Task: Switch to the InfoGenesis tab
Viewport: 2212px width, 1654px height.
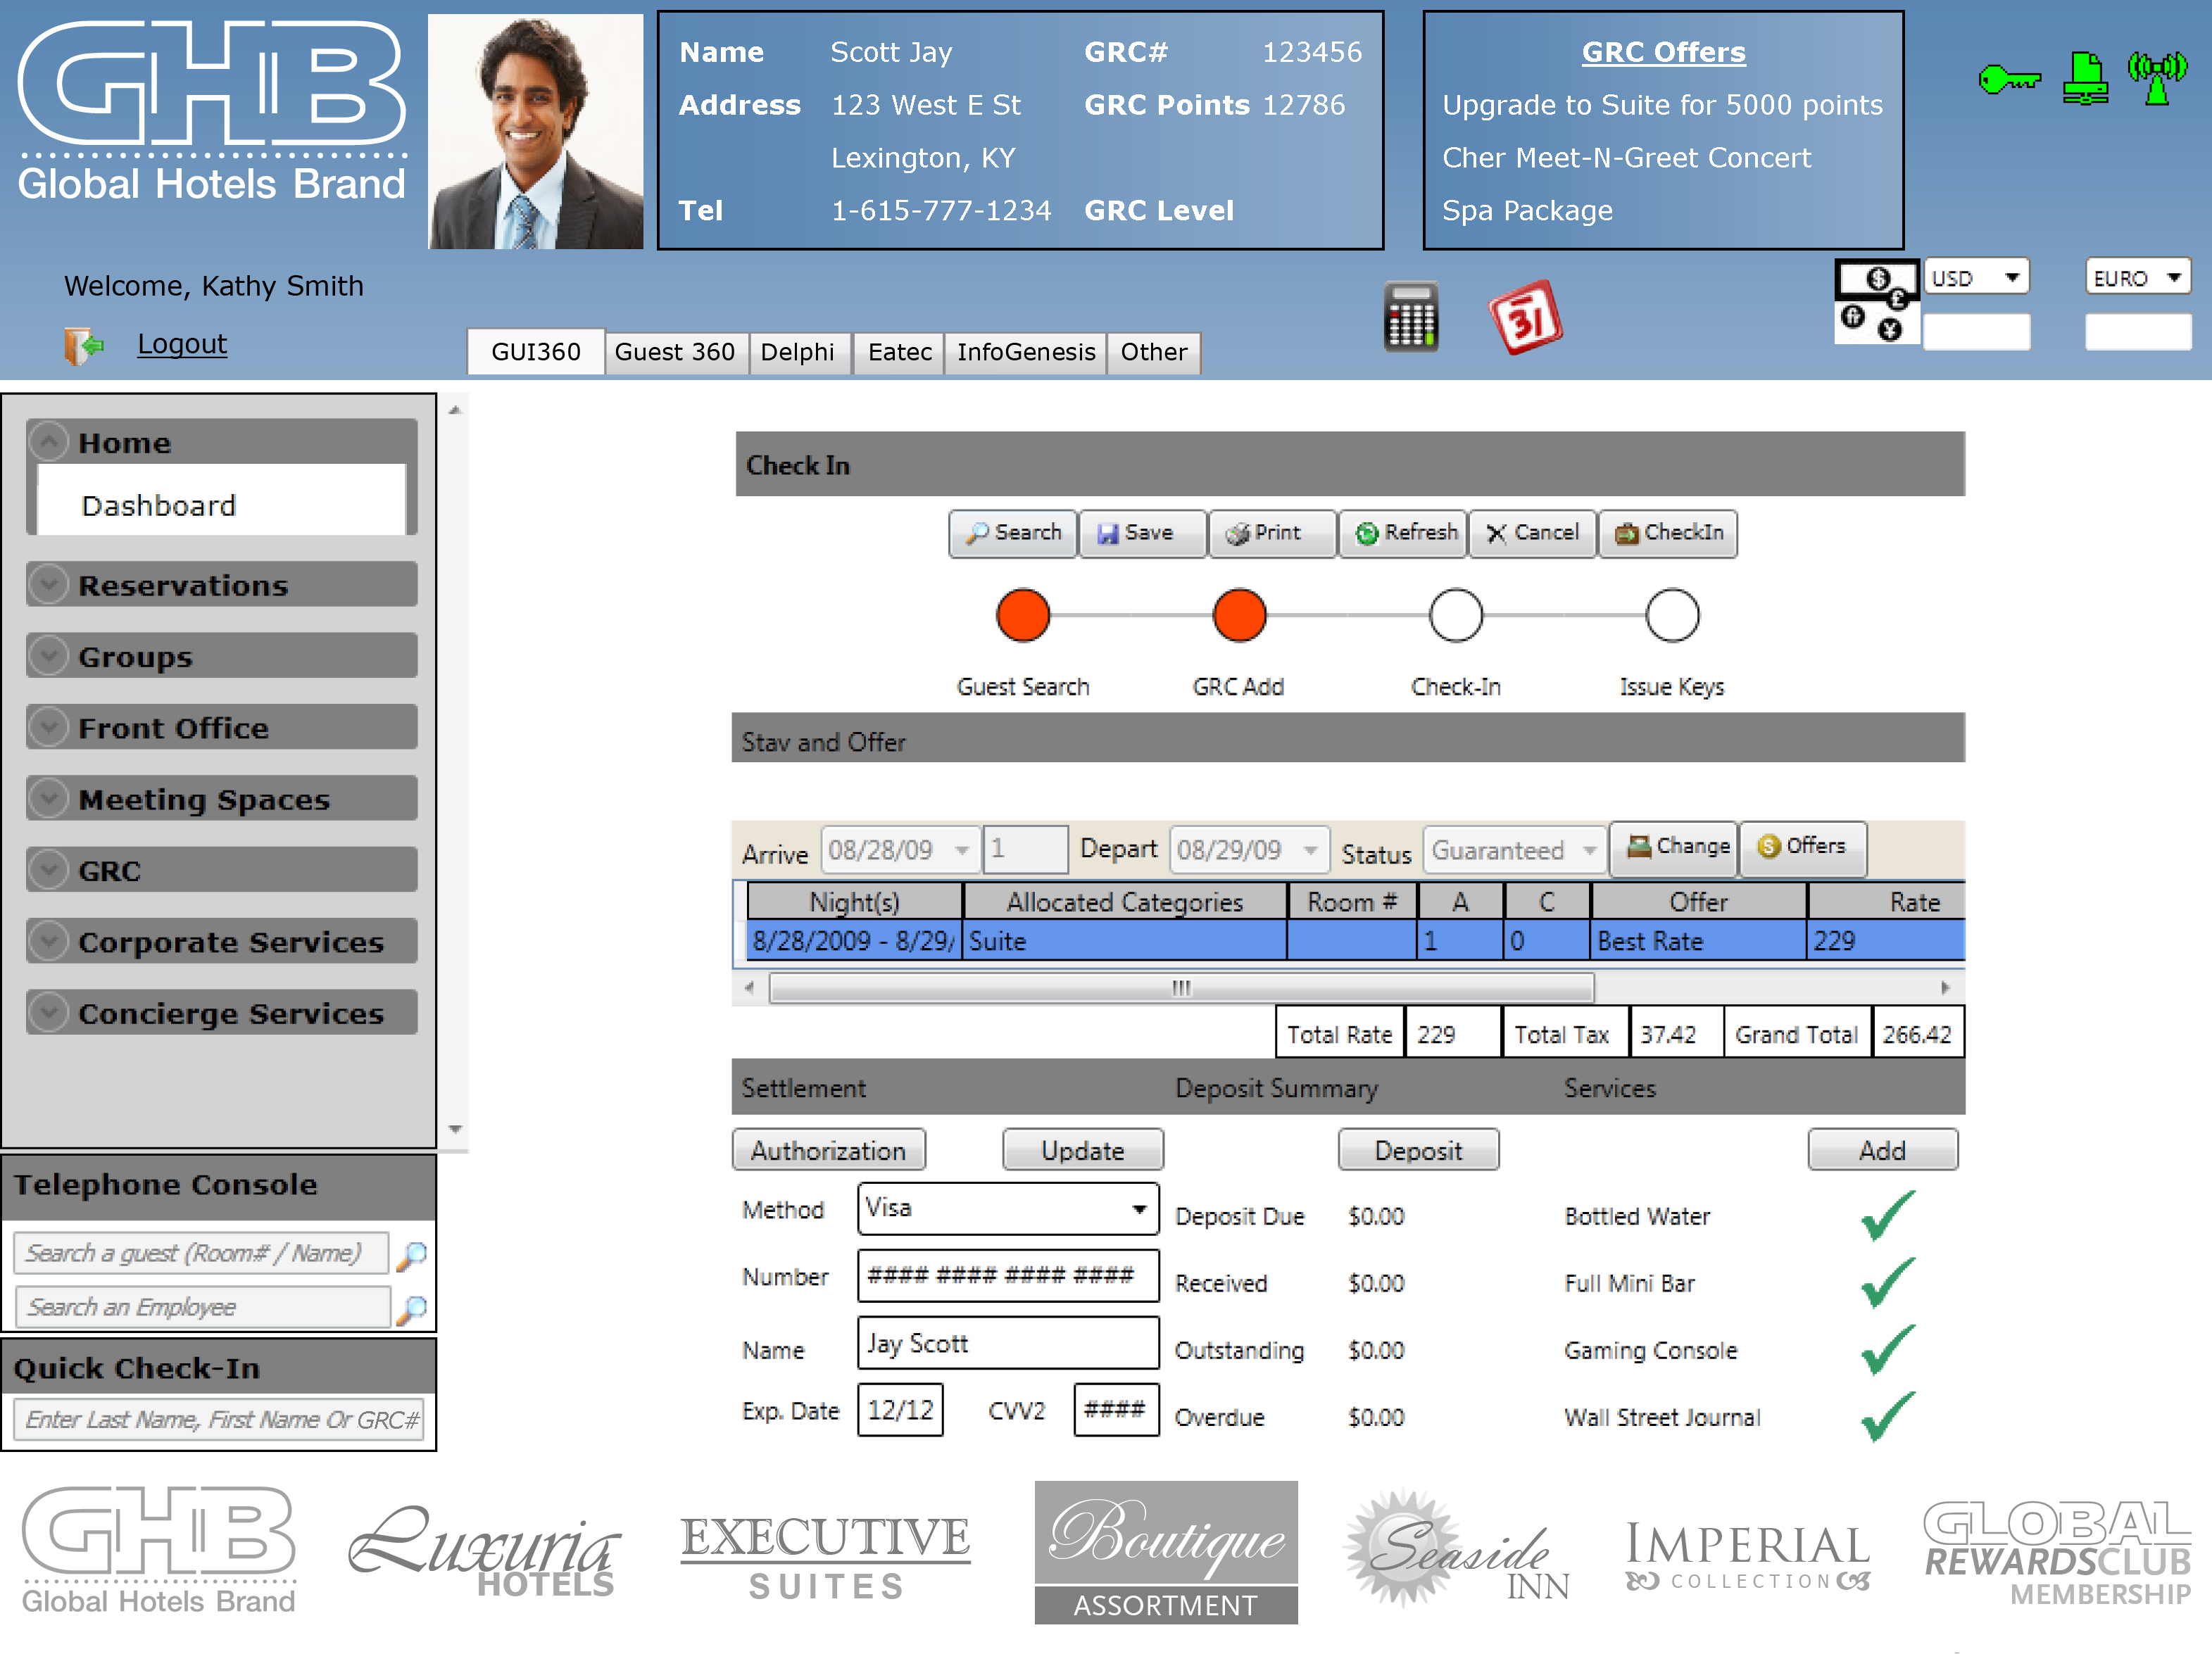Action: [1026, 352]
